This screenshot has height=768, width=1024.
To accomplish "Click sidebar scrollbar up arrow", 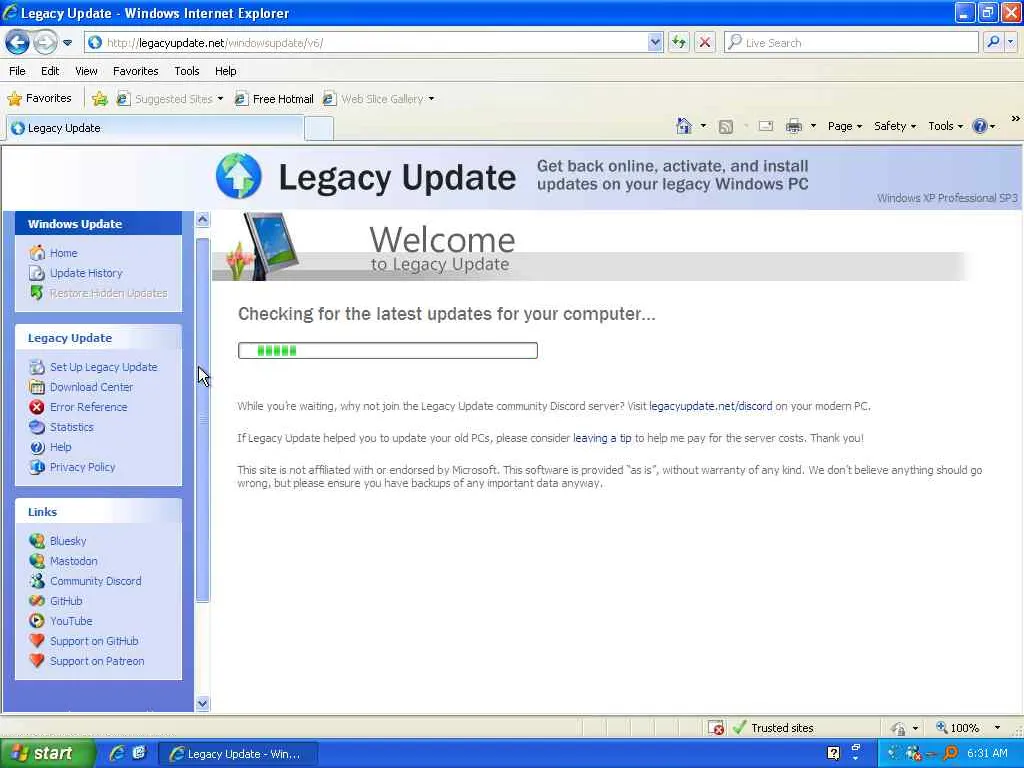I will click(x=202, y=219).
